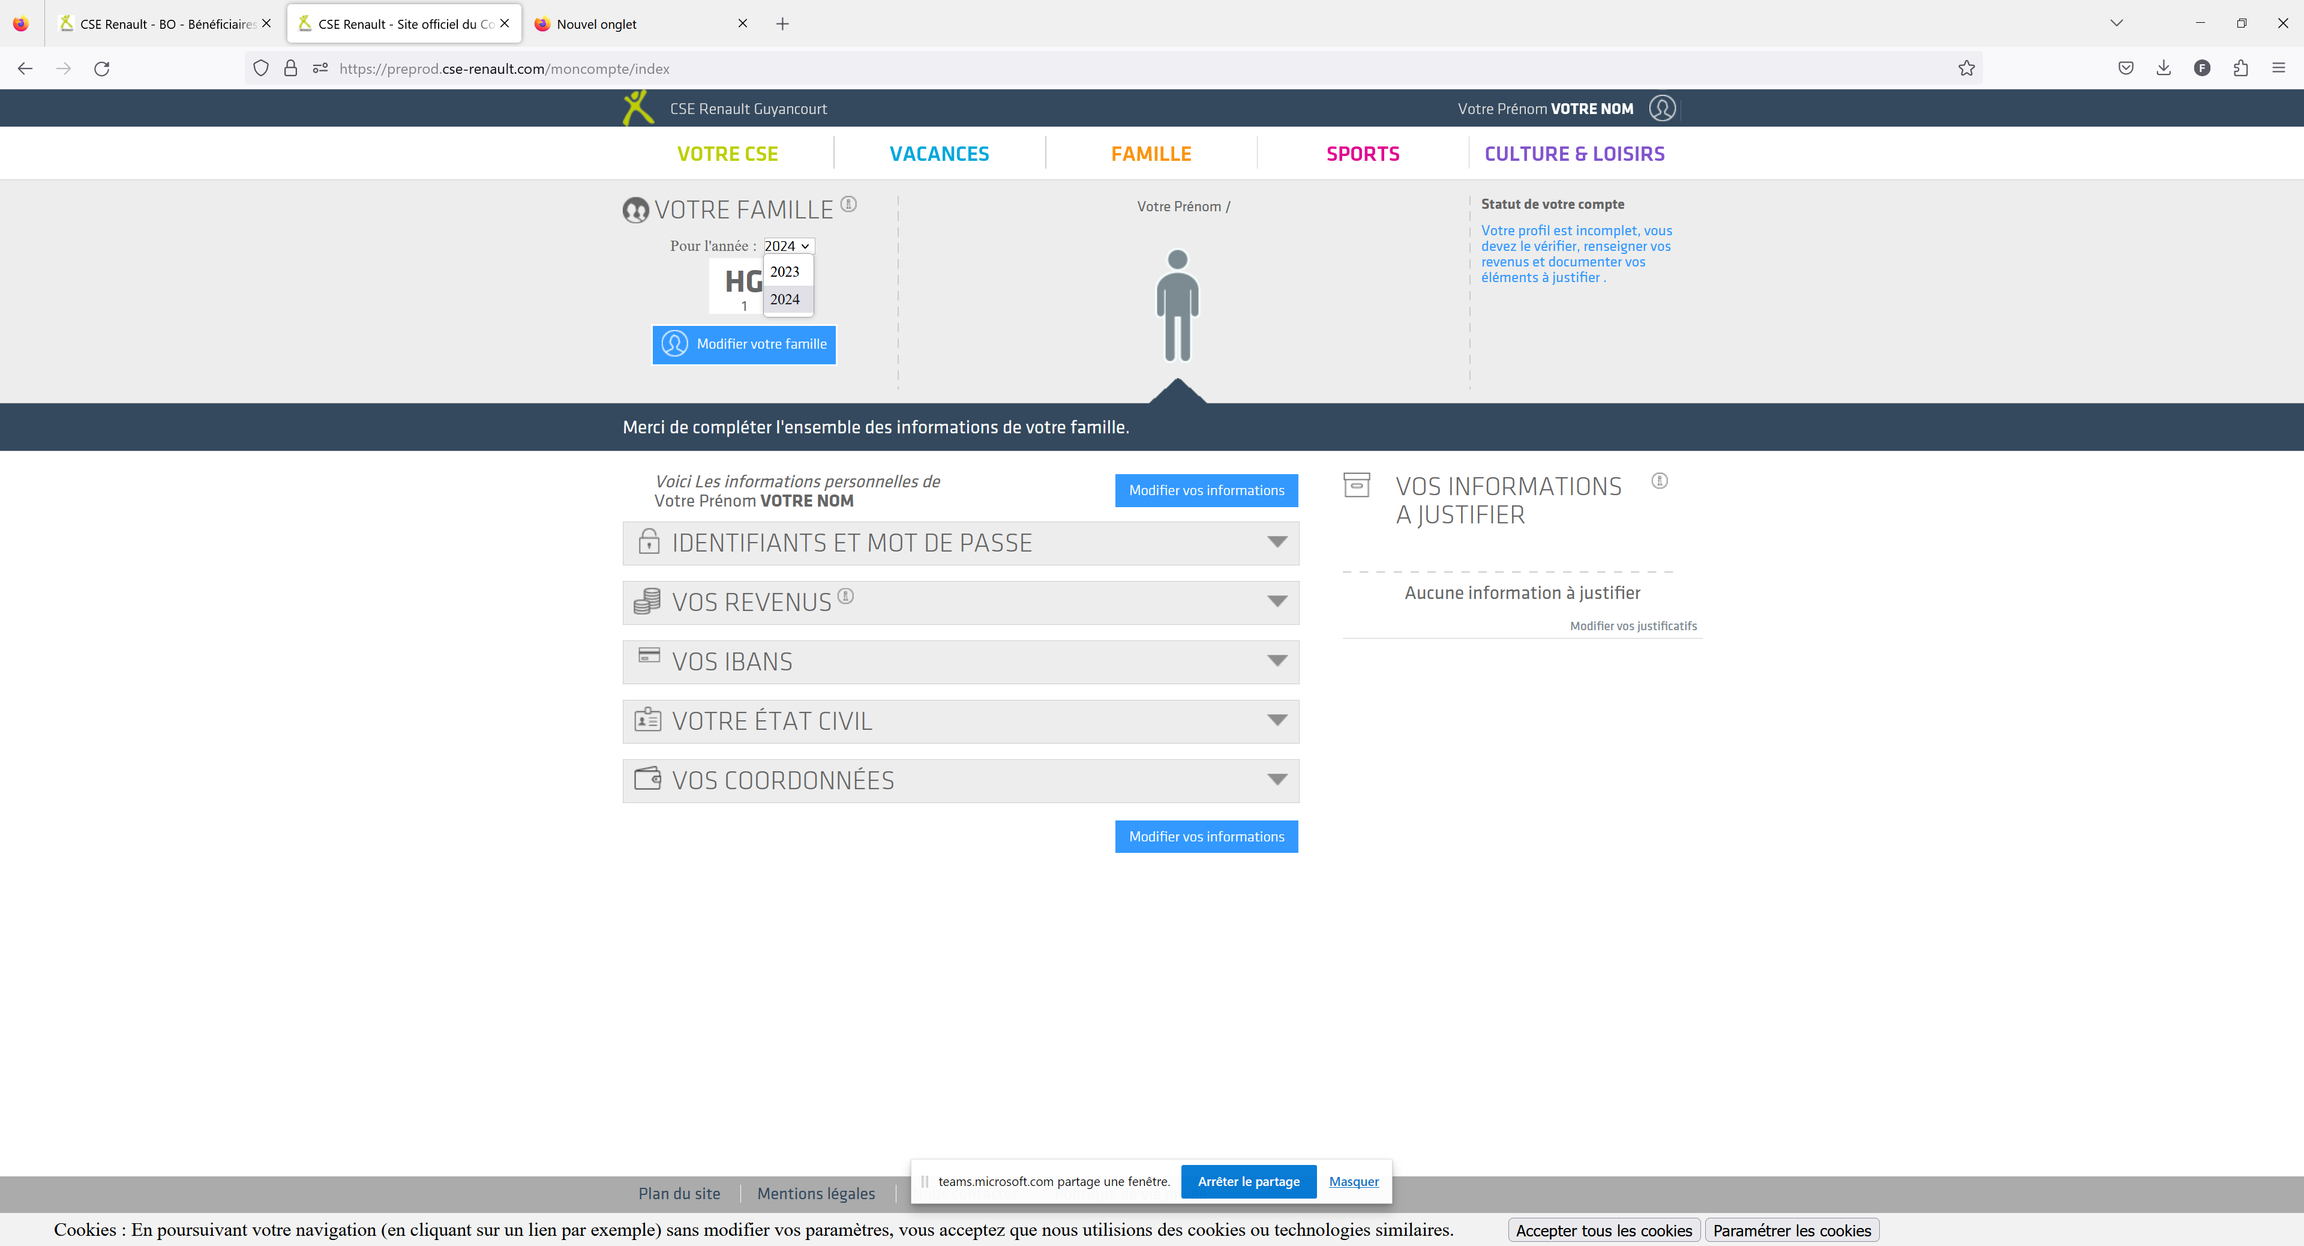
Task: Click the info icon beside VOS INFORMATIONS A JUSTIFIER
Action: (x=1660, y=481)
